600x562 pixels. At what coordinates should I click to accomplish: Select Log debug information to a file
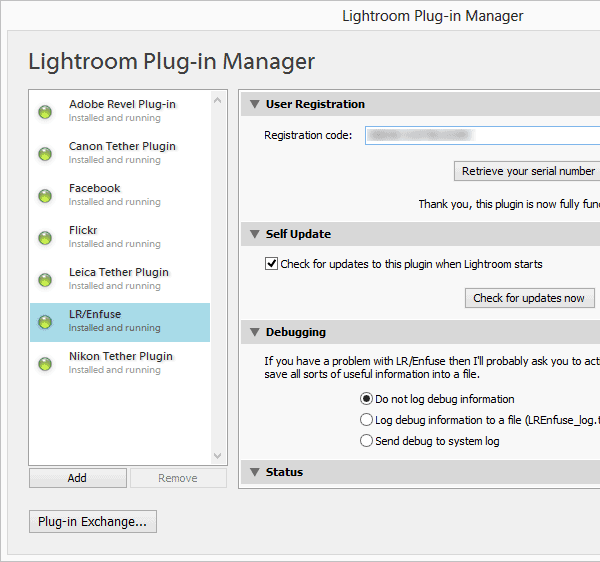pos(366,420)
